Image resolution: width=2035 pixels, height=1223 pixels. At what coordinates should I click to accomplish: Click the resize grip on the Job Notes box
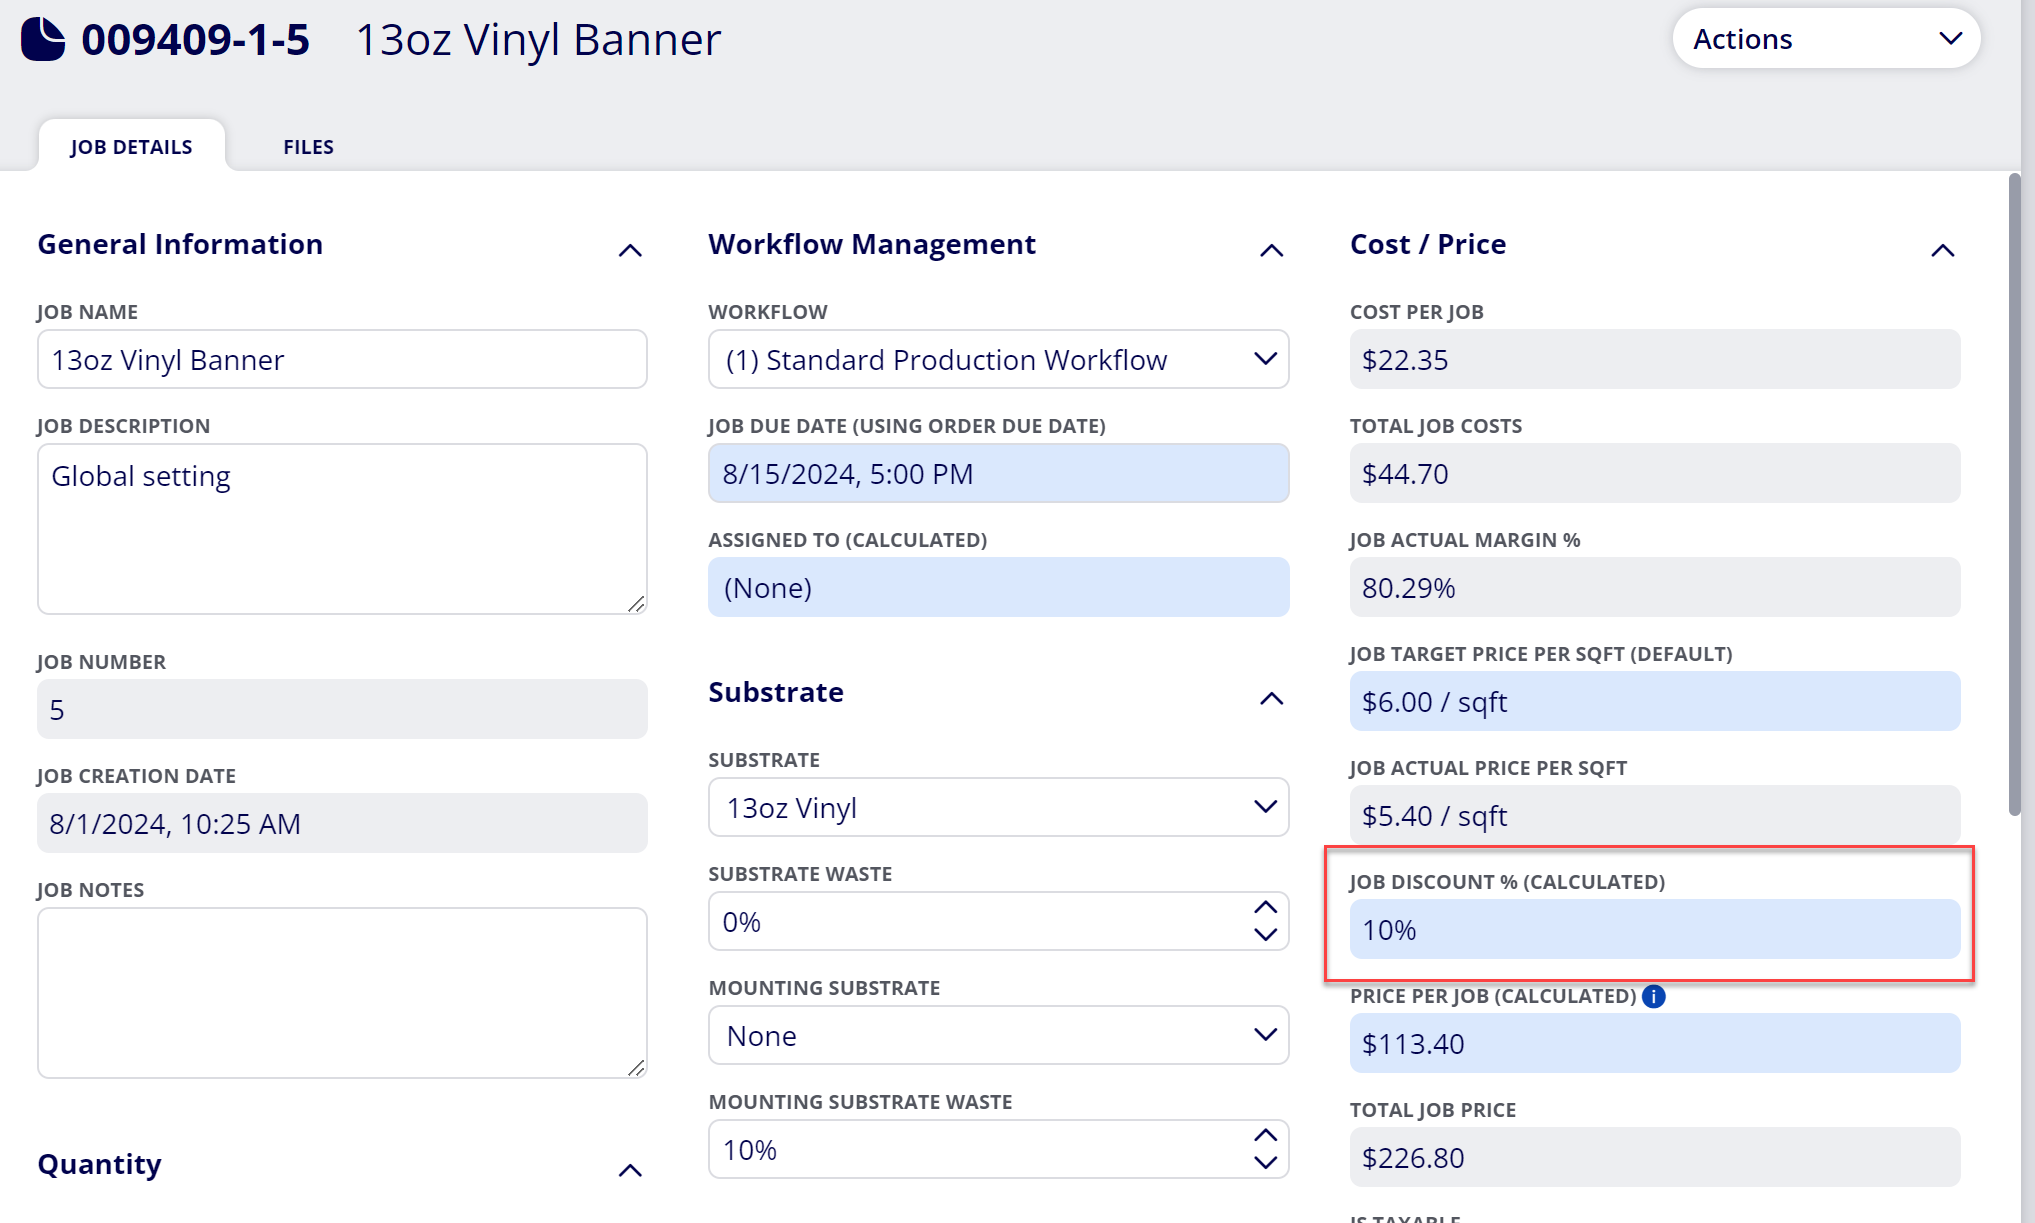tap(636, 1067)
